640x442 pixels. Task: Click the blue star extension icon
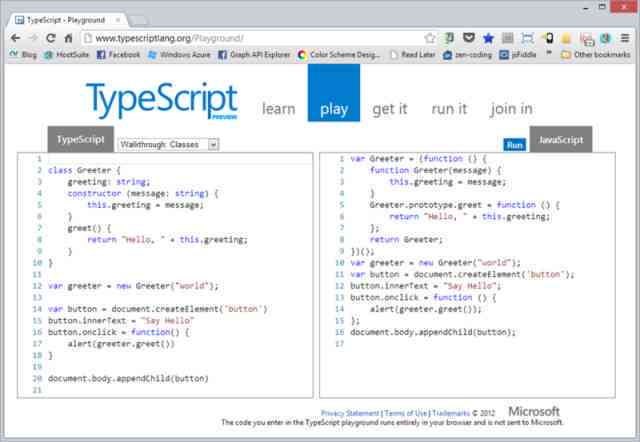click(488, 38)
